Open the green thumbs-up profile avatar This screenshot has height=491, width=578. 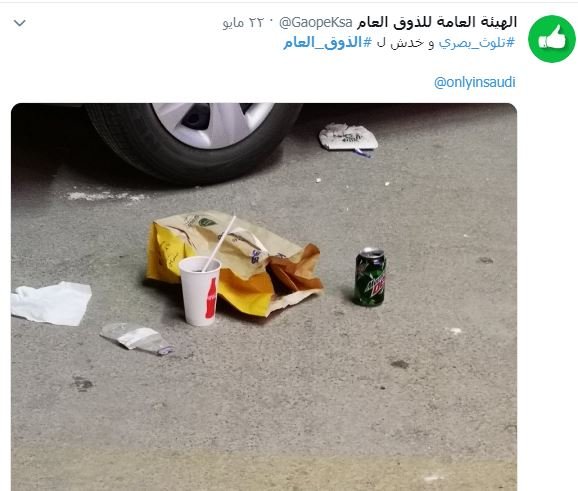[551, 38]
